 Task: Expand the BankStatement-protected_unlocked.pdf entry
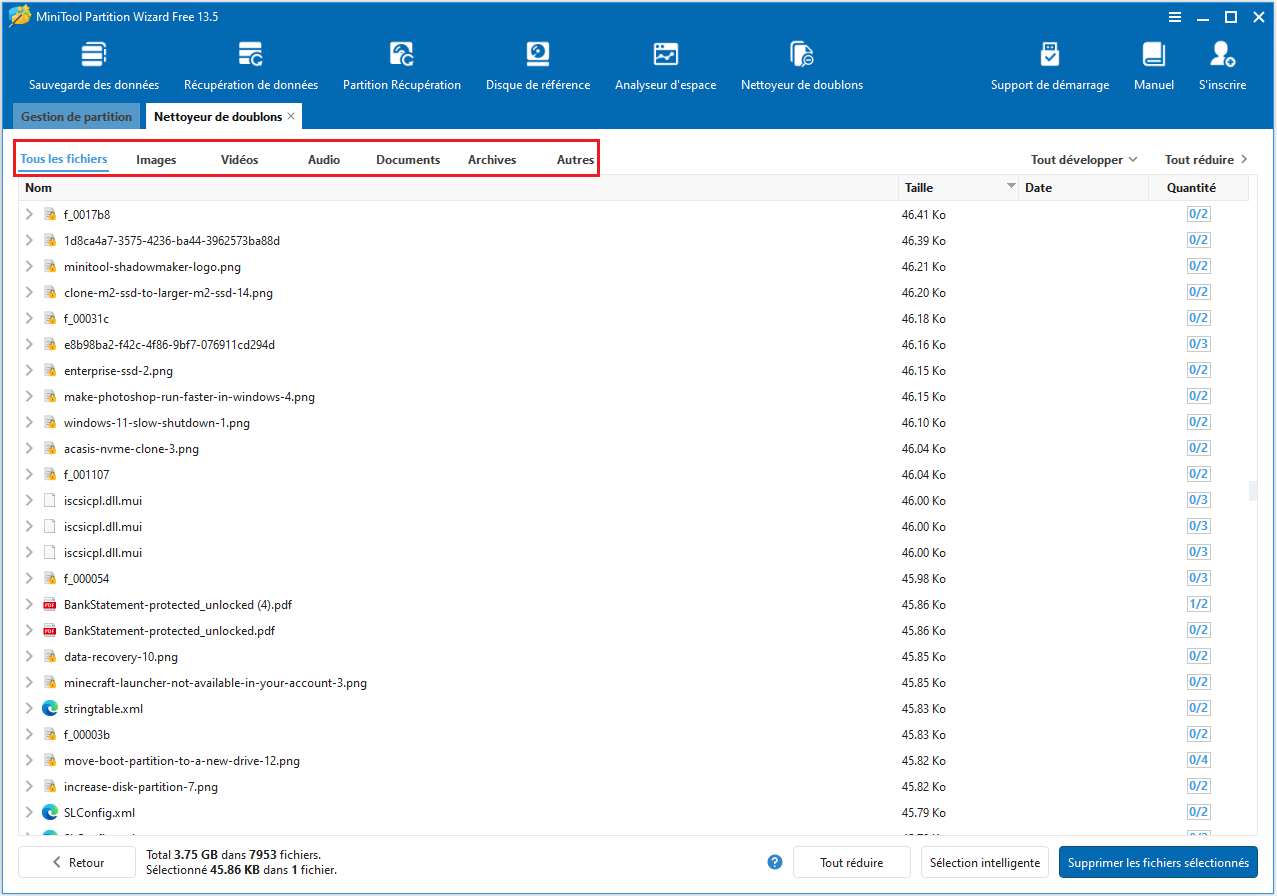click(28, 630)
